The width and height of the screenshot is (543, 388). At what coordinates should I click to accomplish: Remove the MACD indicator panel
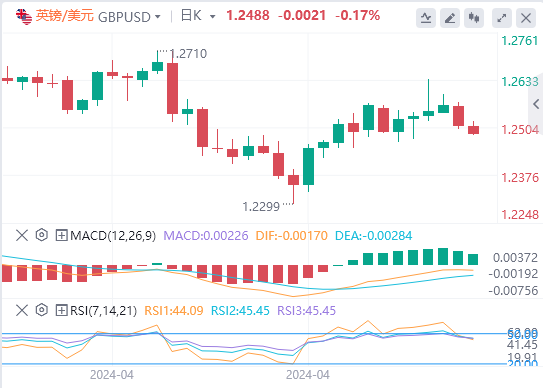point(22,236)
